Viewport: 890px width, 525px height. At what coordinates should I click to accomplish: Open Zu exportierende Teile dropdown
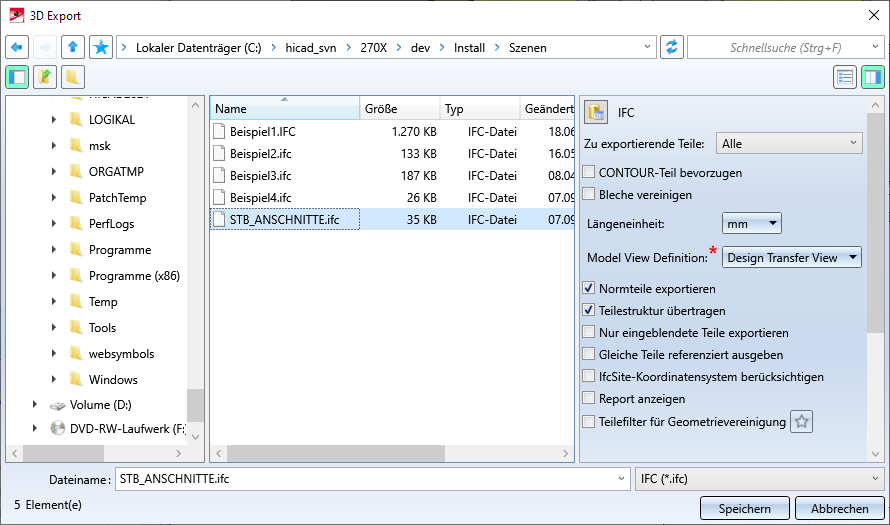[x=789, y=144]
